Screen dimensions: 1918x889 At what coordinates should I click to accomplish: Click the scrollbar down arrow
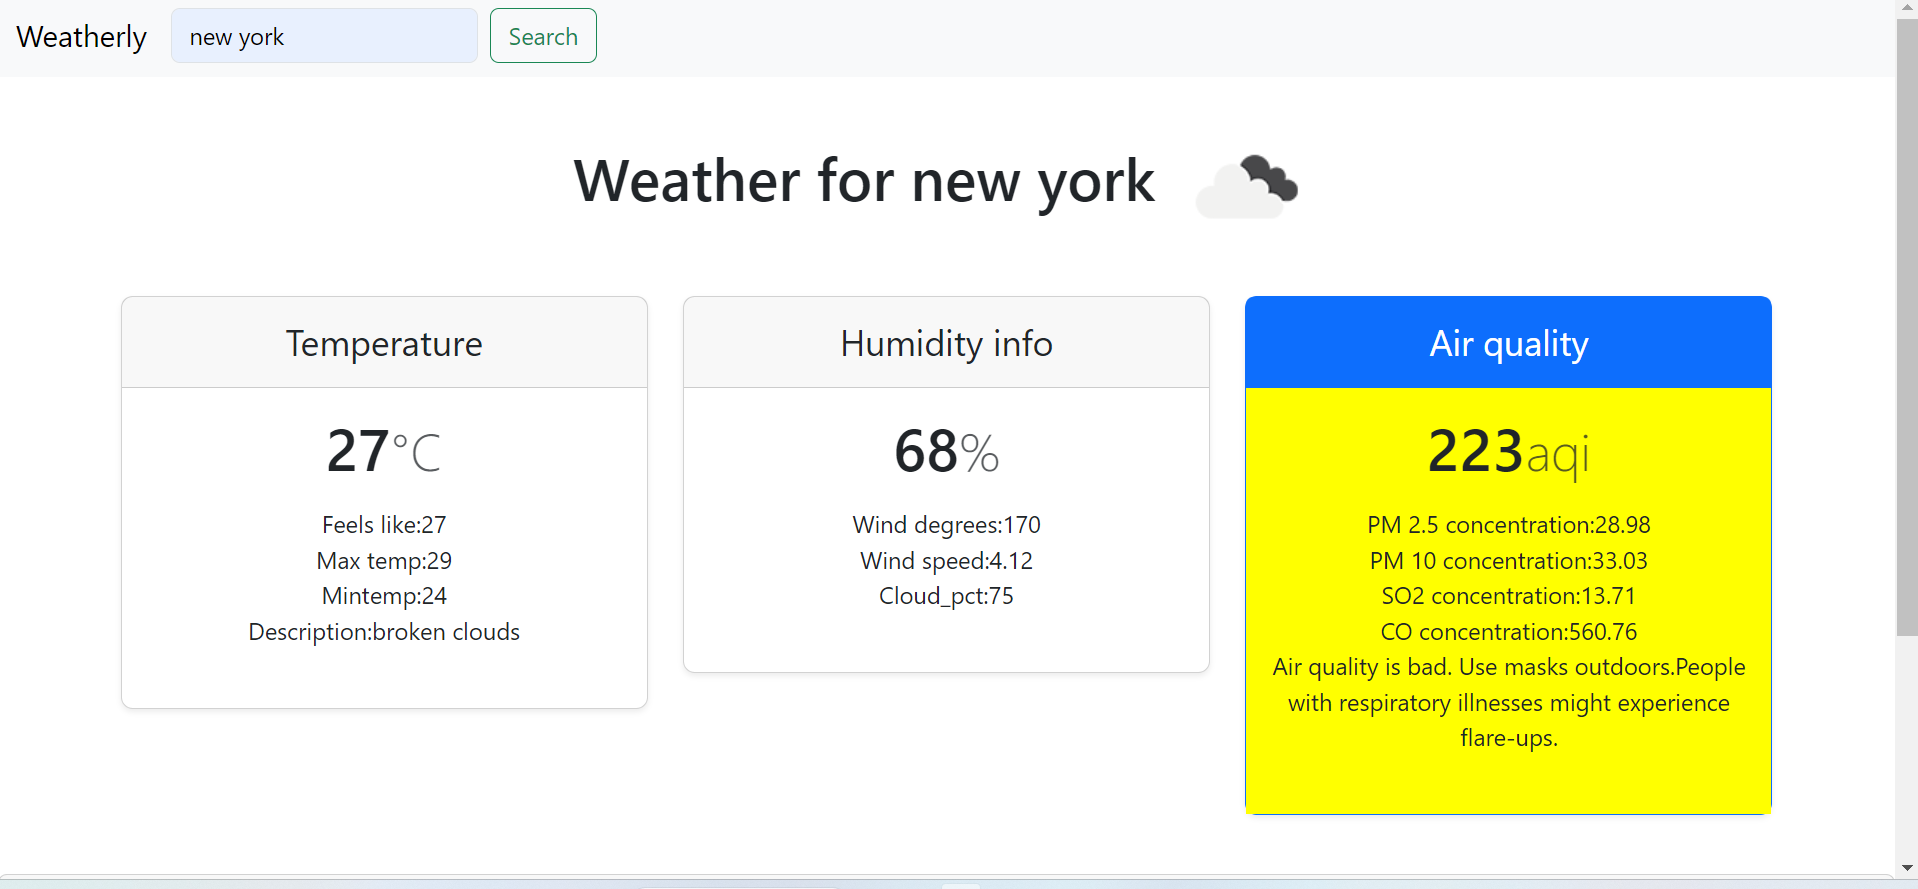1908,868
